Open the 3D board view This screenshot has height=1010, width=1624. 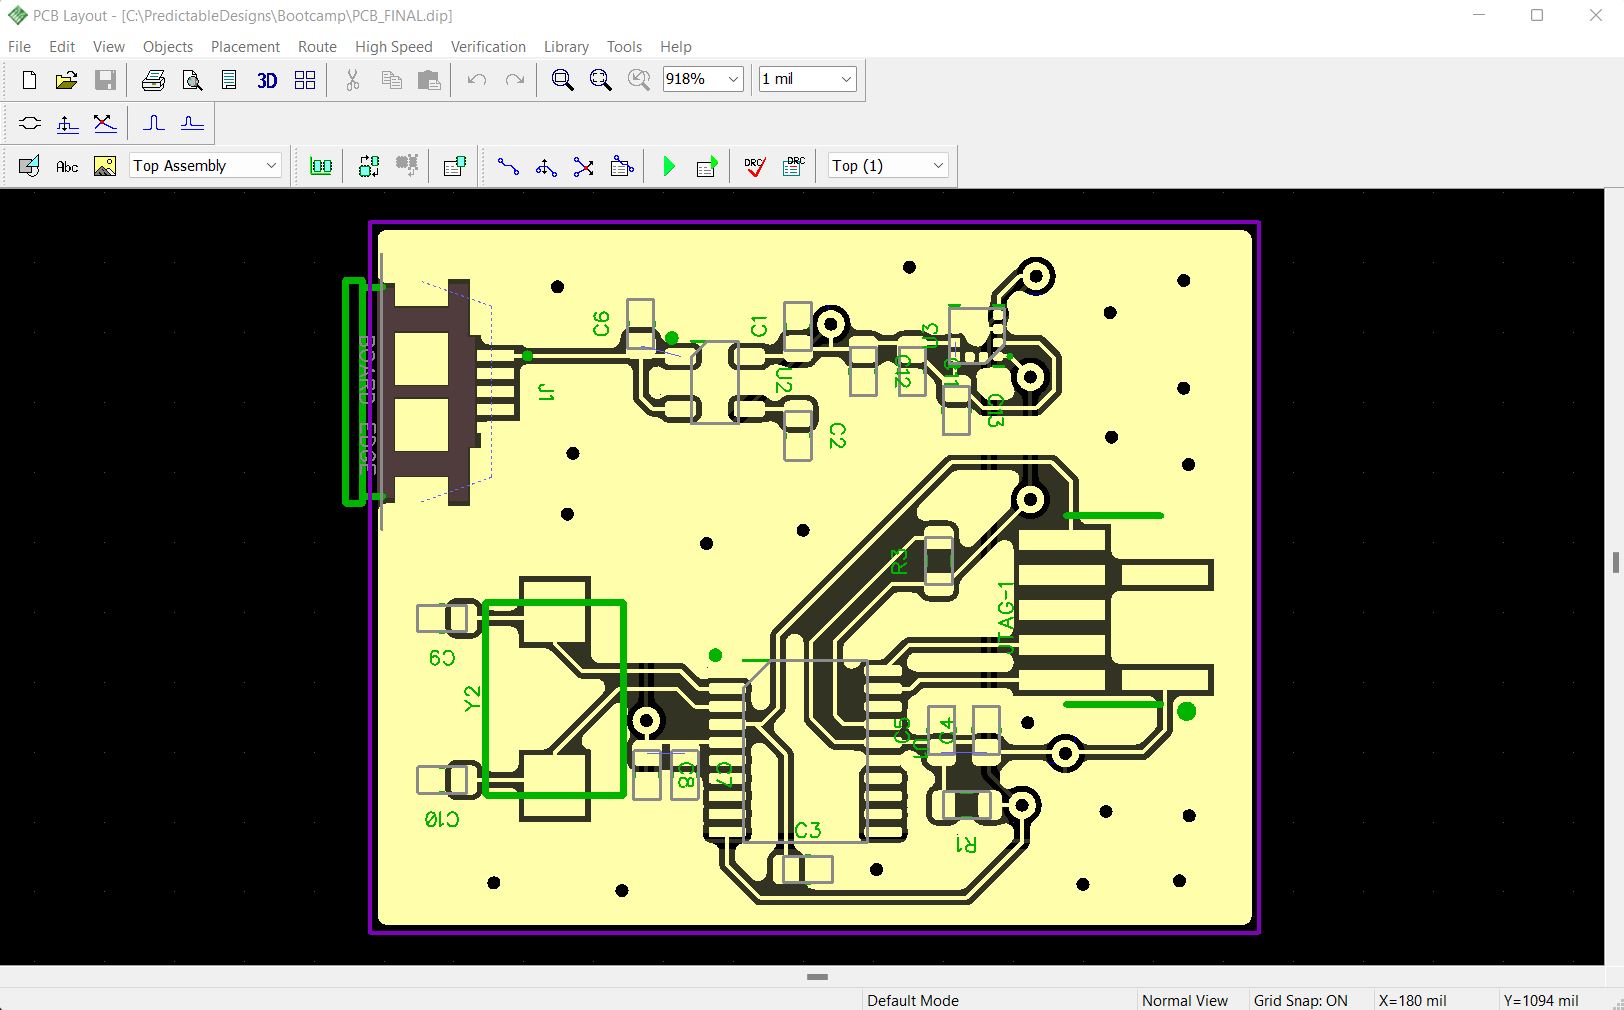(x=266, y=80)
